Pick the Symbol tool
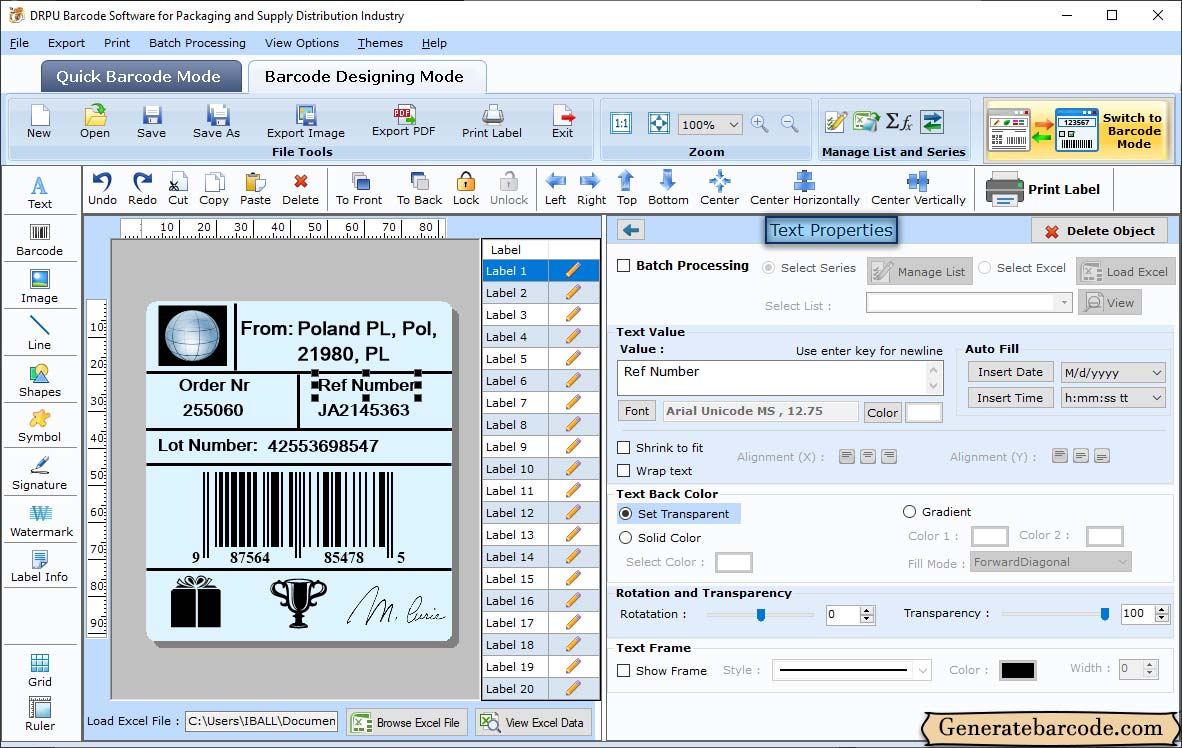Image resolution: width=1182 pixels, height=748 pixels. coord(40,426)
